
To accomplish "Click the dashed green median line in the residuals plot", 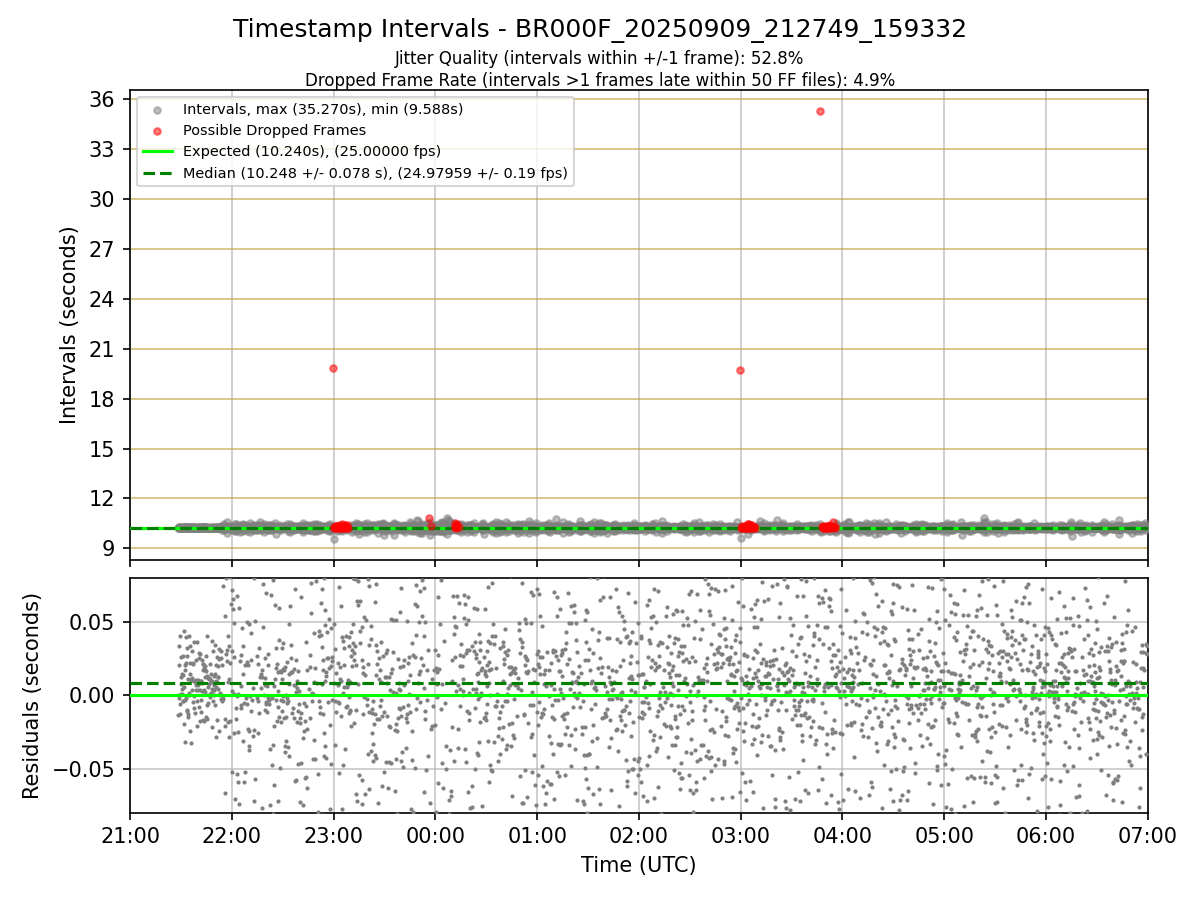I will pyautogui.click(x=639, y=684).
